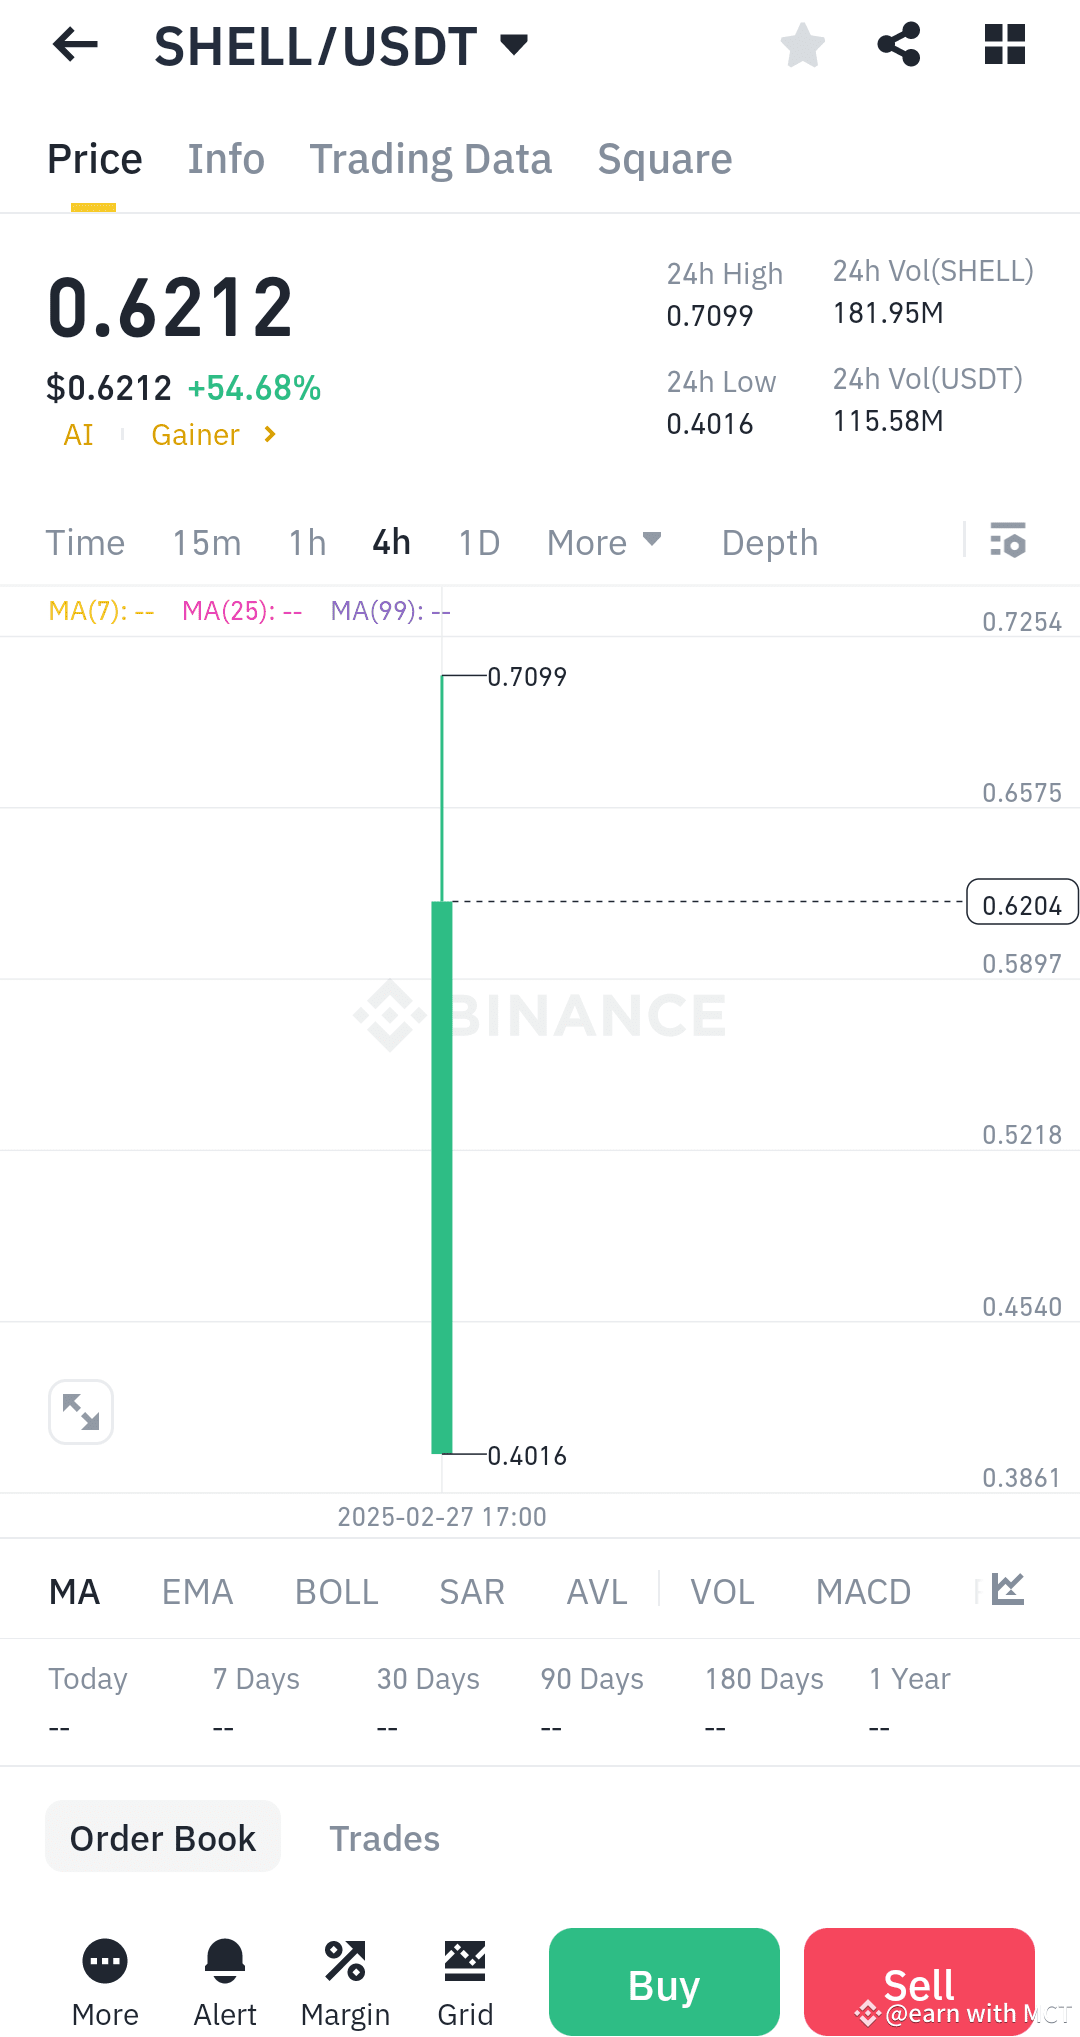The width and height of the screenshot is (1080, 2037).
Task: Open chart display settings
Action: pos(1007,542)
